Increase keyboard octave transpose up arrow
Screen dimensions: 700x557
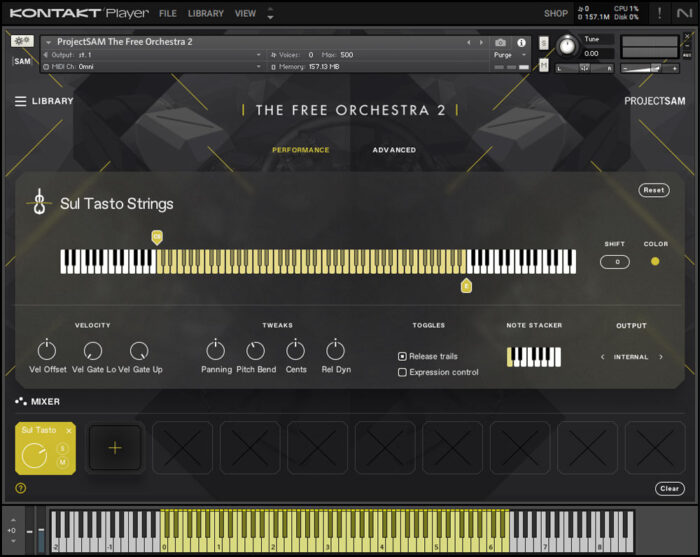pyautogui.click(x=13, y=520)
